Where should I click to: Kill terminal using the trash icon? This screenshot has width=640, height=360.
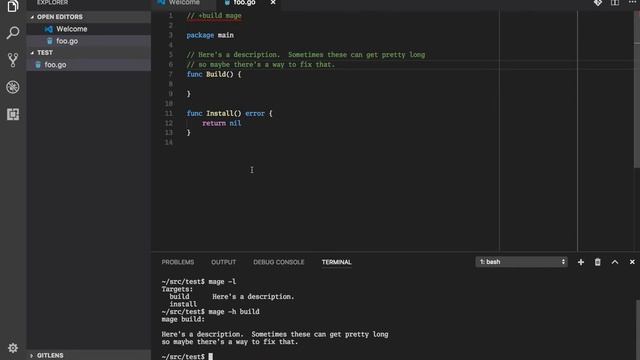(x=598, y=262)
